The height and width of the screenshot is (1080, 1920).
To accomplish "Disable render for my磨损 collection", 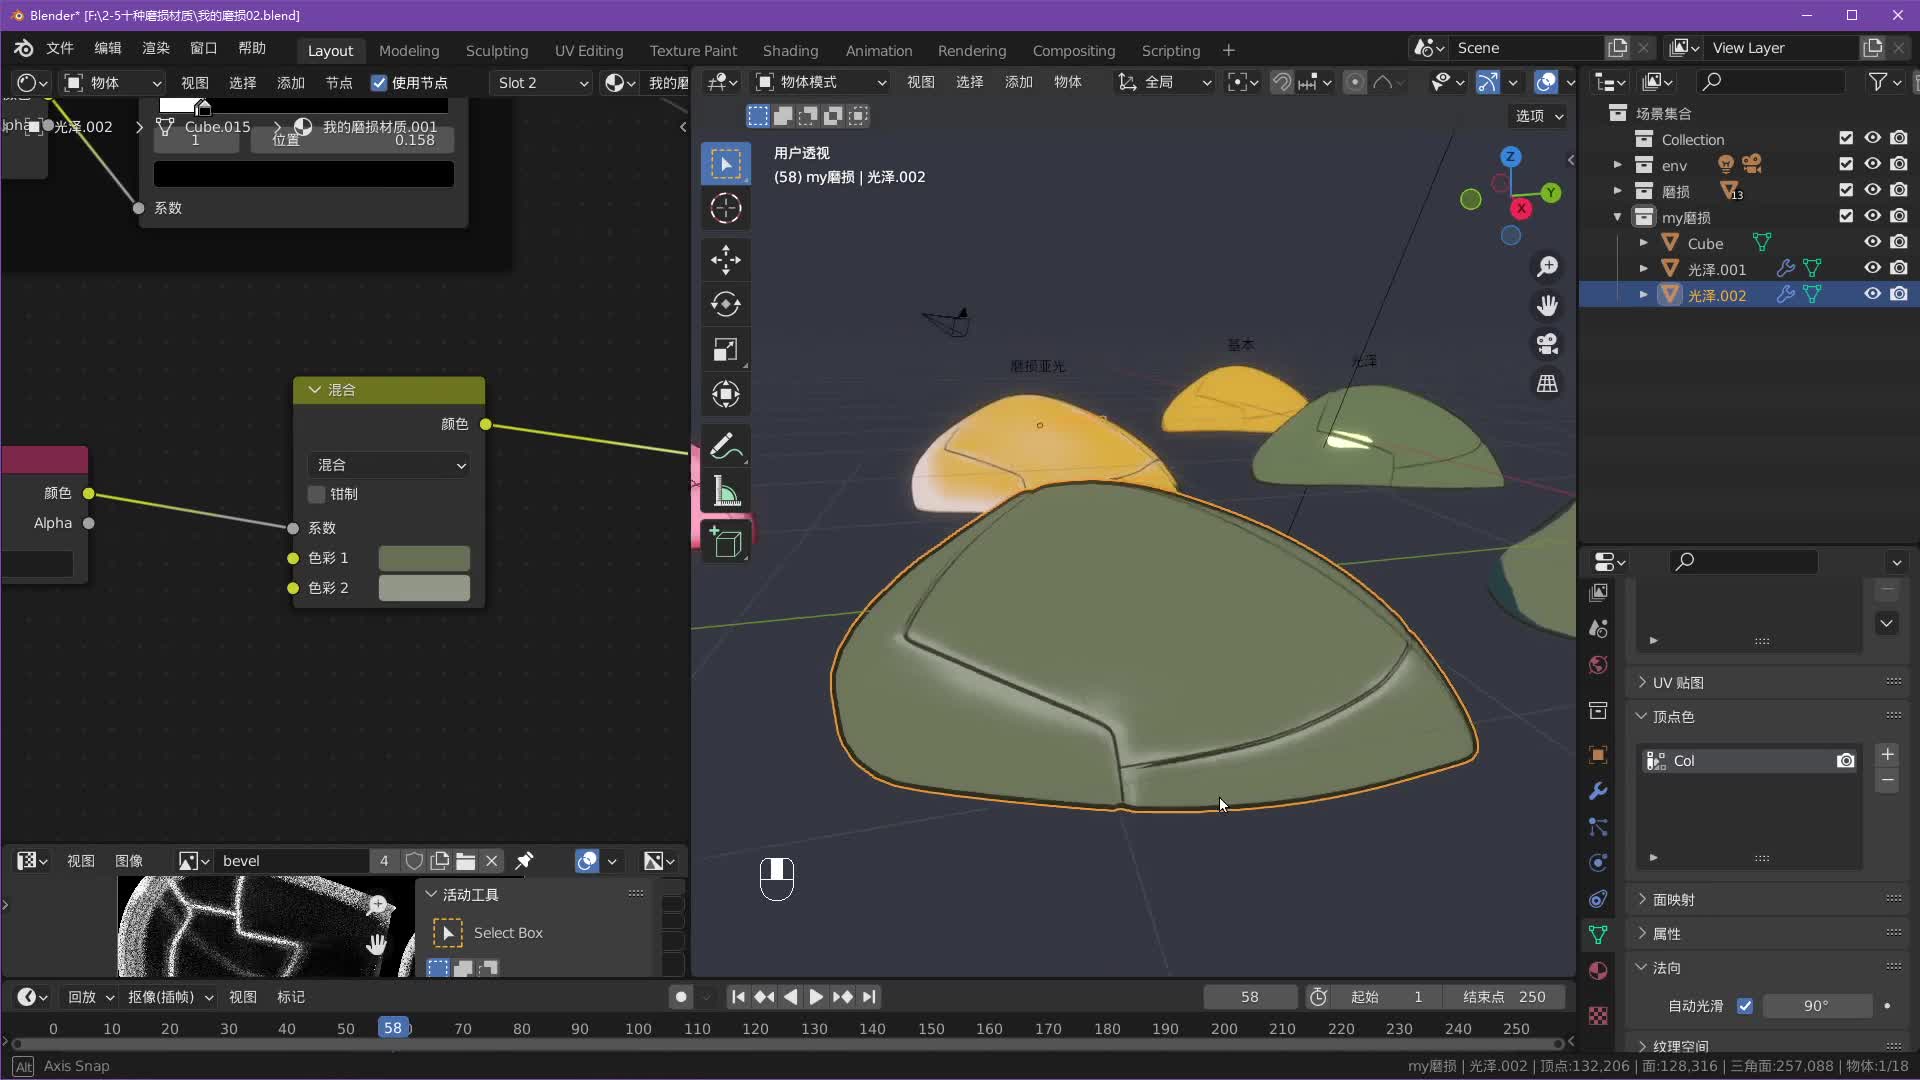I will (1899, 216).
